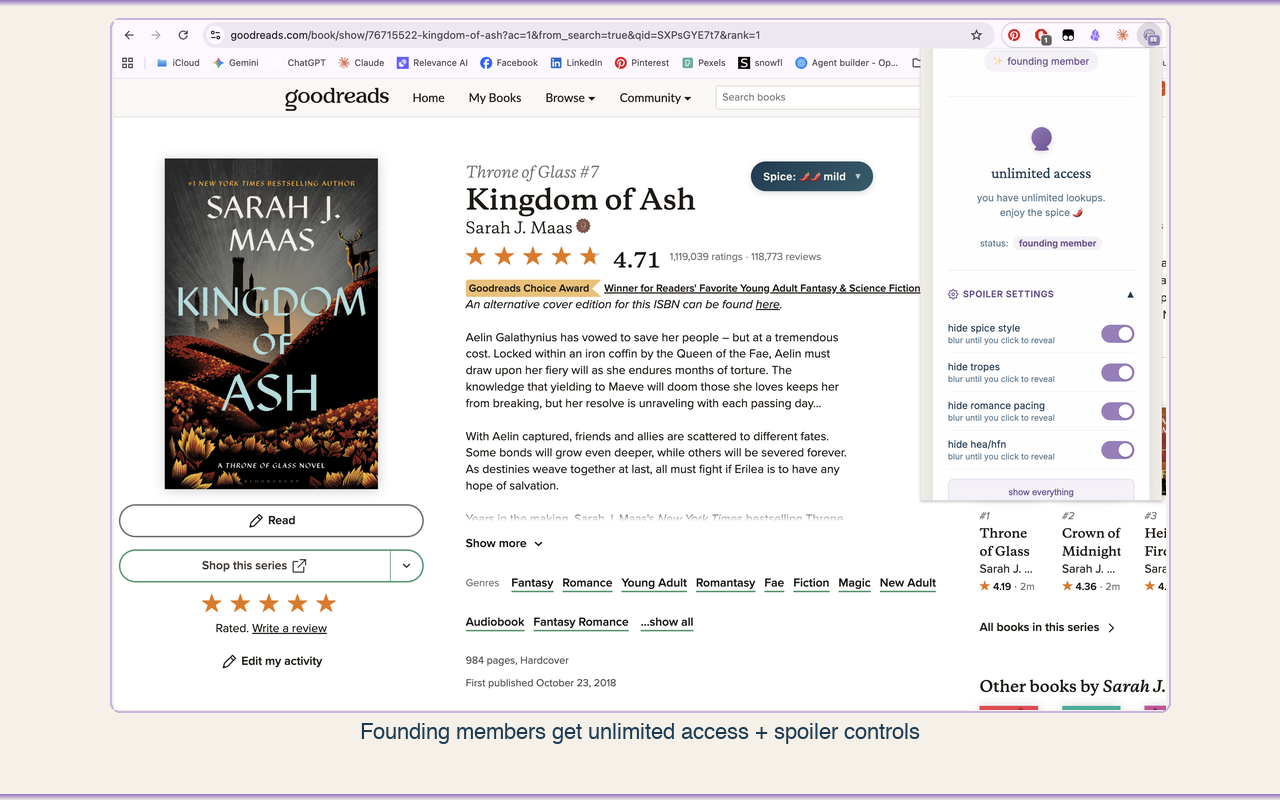Screen dimensions: 1280x800
Task: Open the Pinterest bookmark
Action: point(642,62)
